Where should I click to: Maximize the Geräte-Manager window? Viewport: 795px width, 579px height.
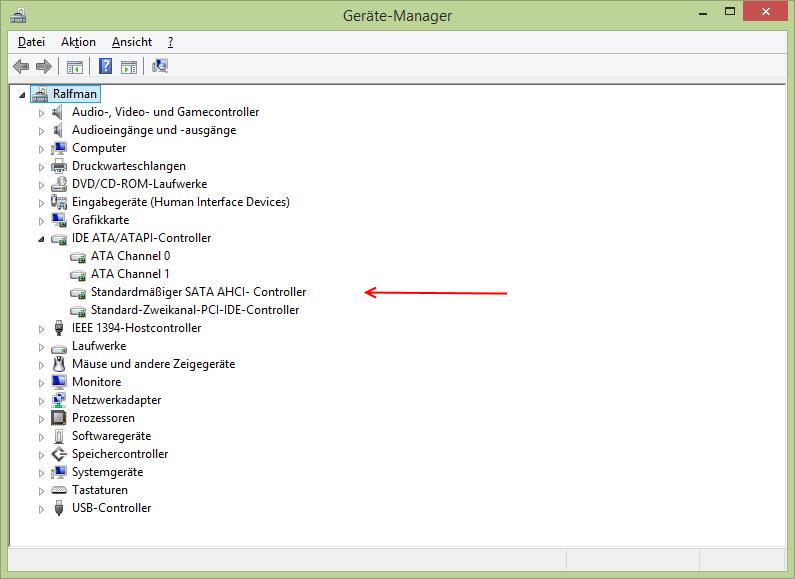click(x=730, y=11)
